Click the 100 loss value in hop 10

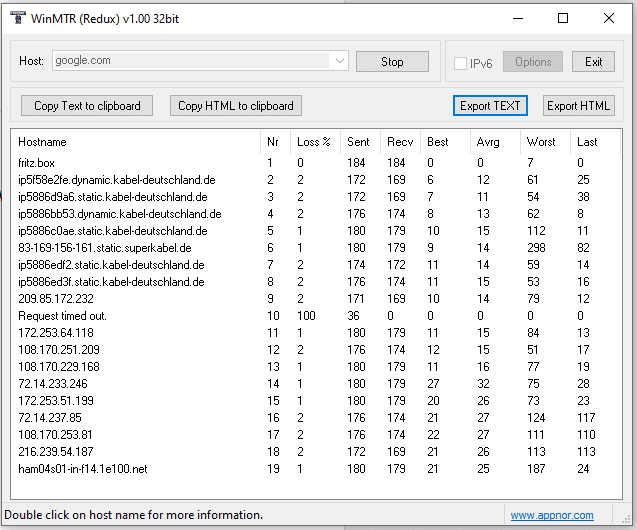click(x=306, y=316)
